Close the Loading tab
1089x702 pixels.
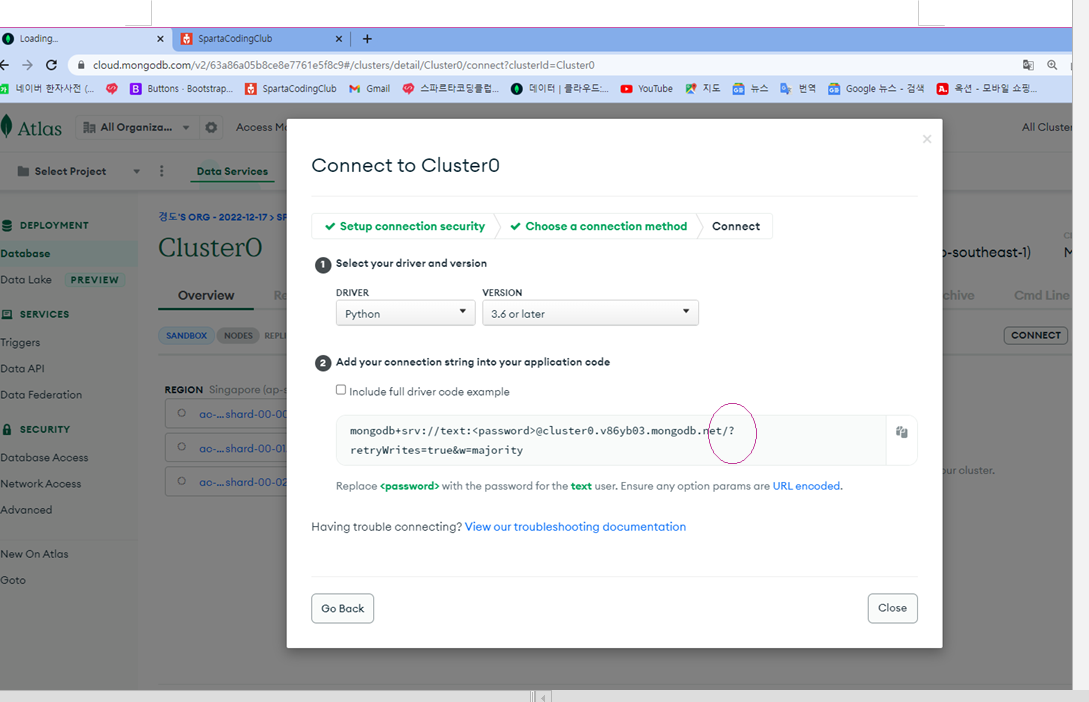160,39
